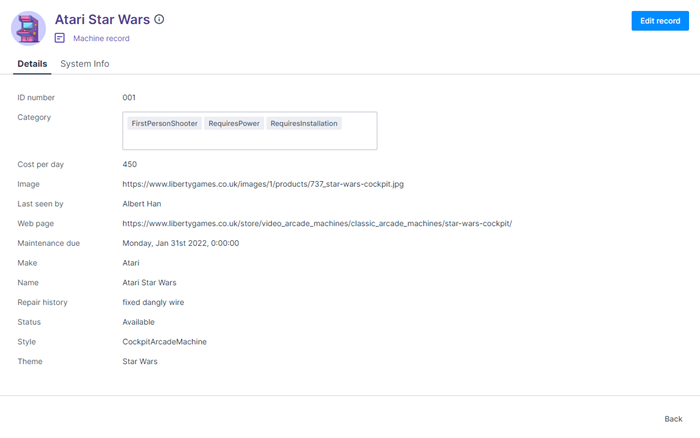
Task: Click the Maintenance due date value
Action: (181, 243)
